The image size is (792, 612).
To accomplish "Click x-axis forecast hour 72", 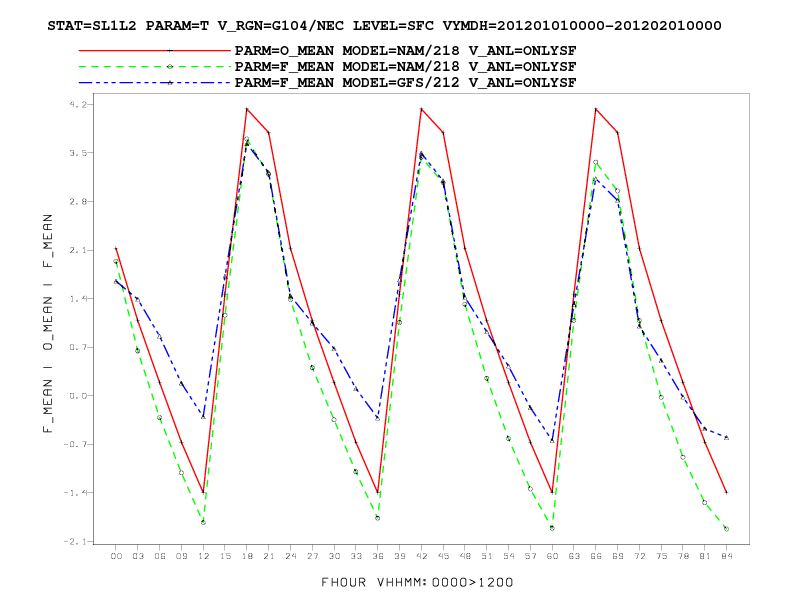I will pos(639,556).
